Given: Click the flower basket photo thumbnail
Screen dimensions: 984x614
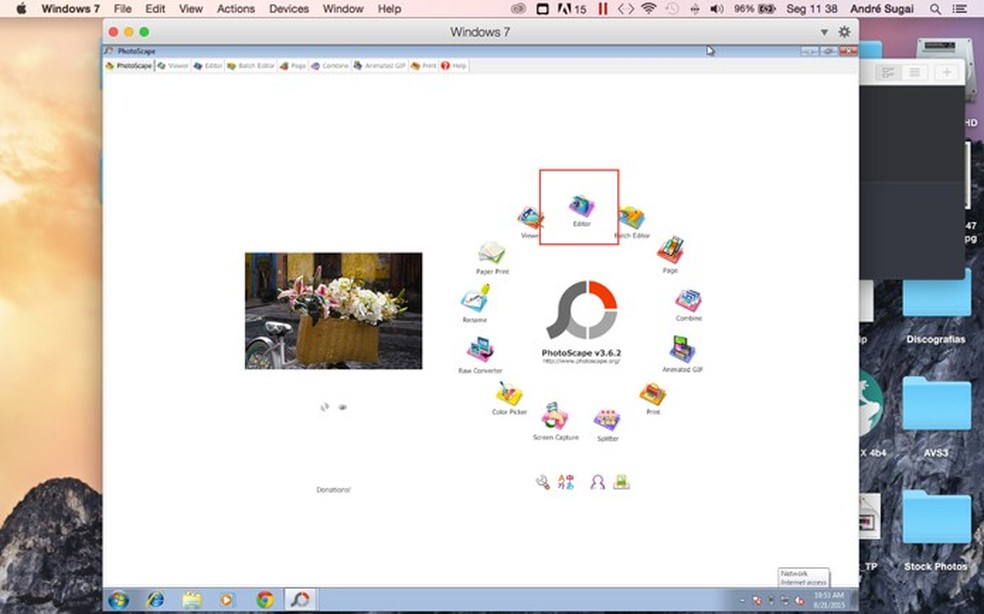Looking at the screenshot, I should pyautogui.click(x=333, y=311).
